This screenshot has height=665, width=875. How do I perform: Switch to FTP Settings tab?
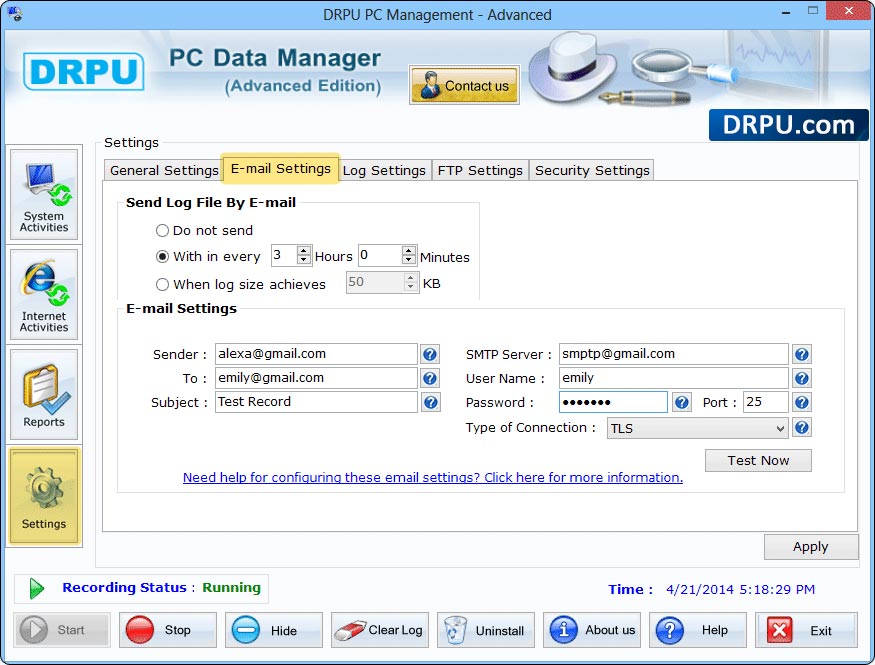click(x=480, y=170)
